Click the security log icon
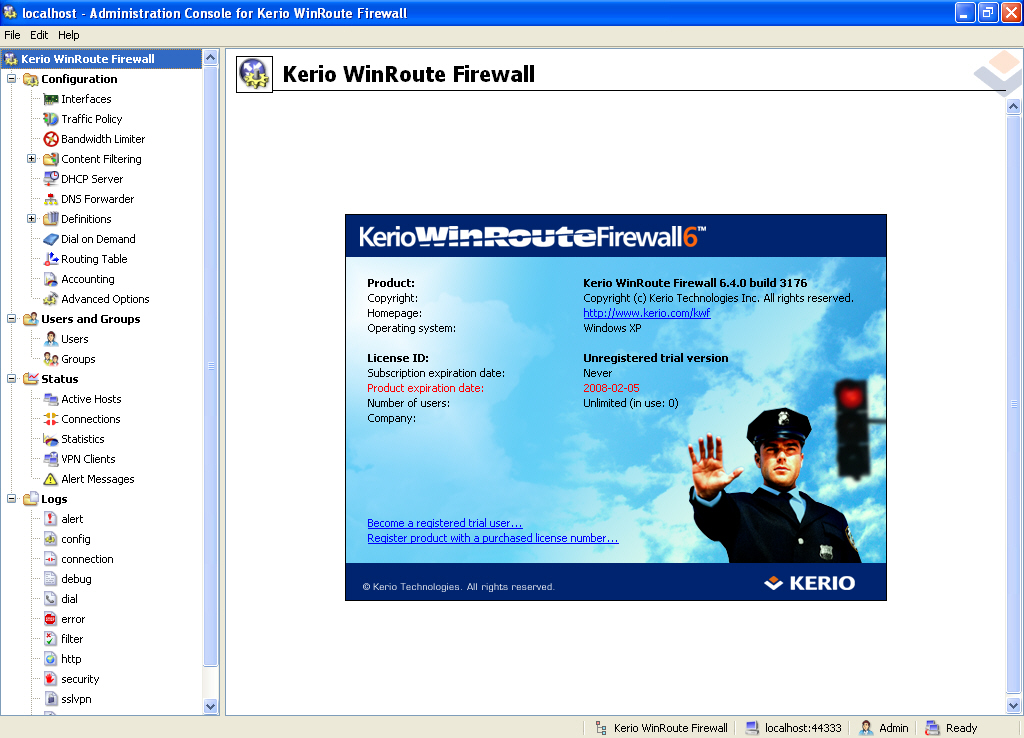 [x=51, y=679]
